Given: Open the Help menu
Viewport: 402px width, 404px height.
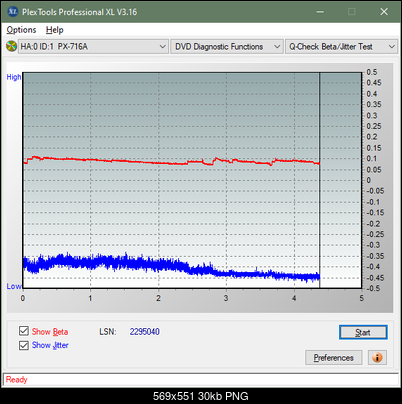Looking at the screenshot, I should coord(55,30).
